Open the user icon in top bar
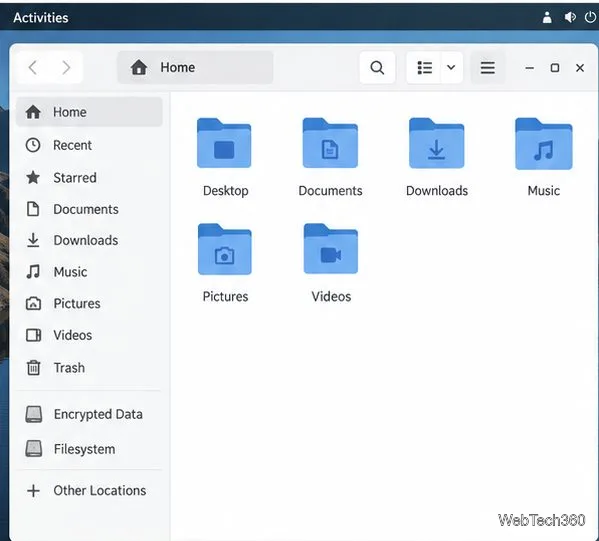 547,17
